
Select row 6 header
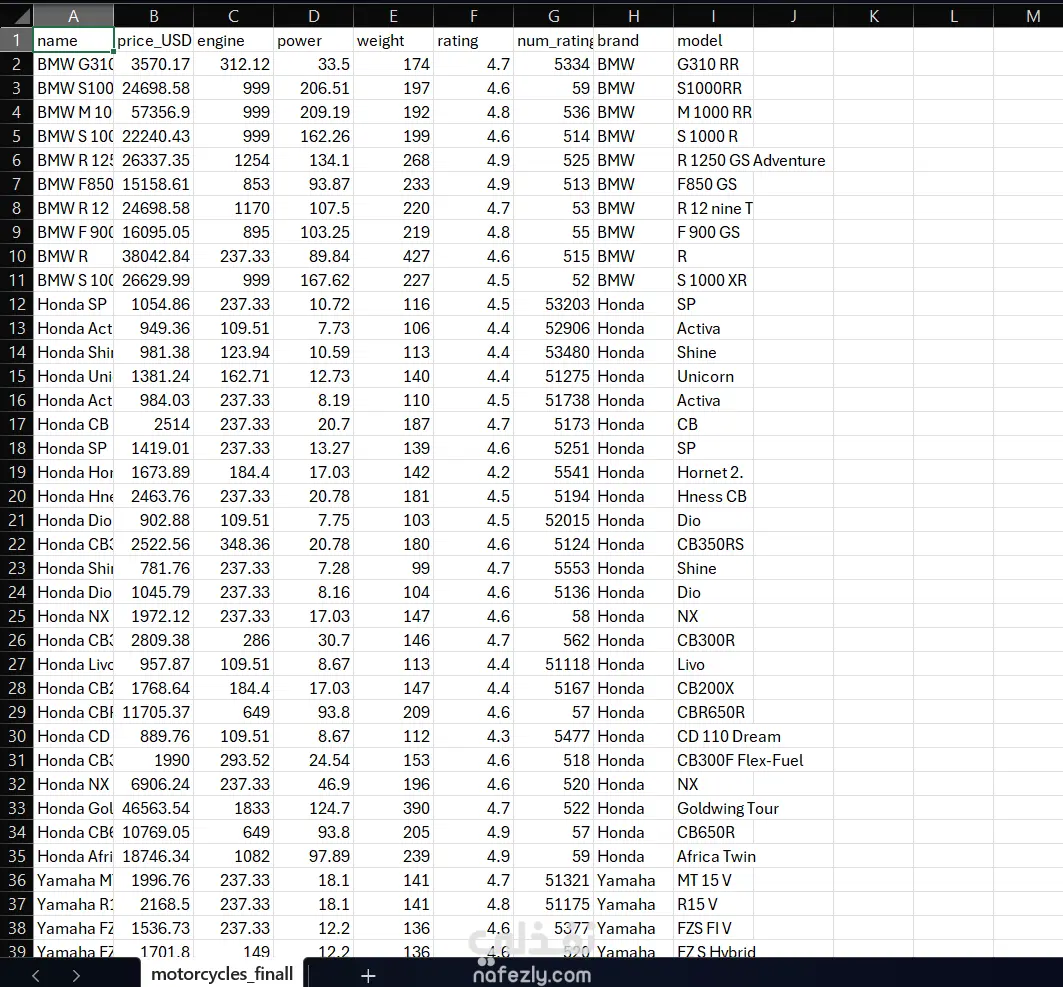(16, 160)
